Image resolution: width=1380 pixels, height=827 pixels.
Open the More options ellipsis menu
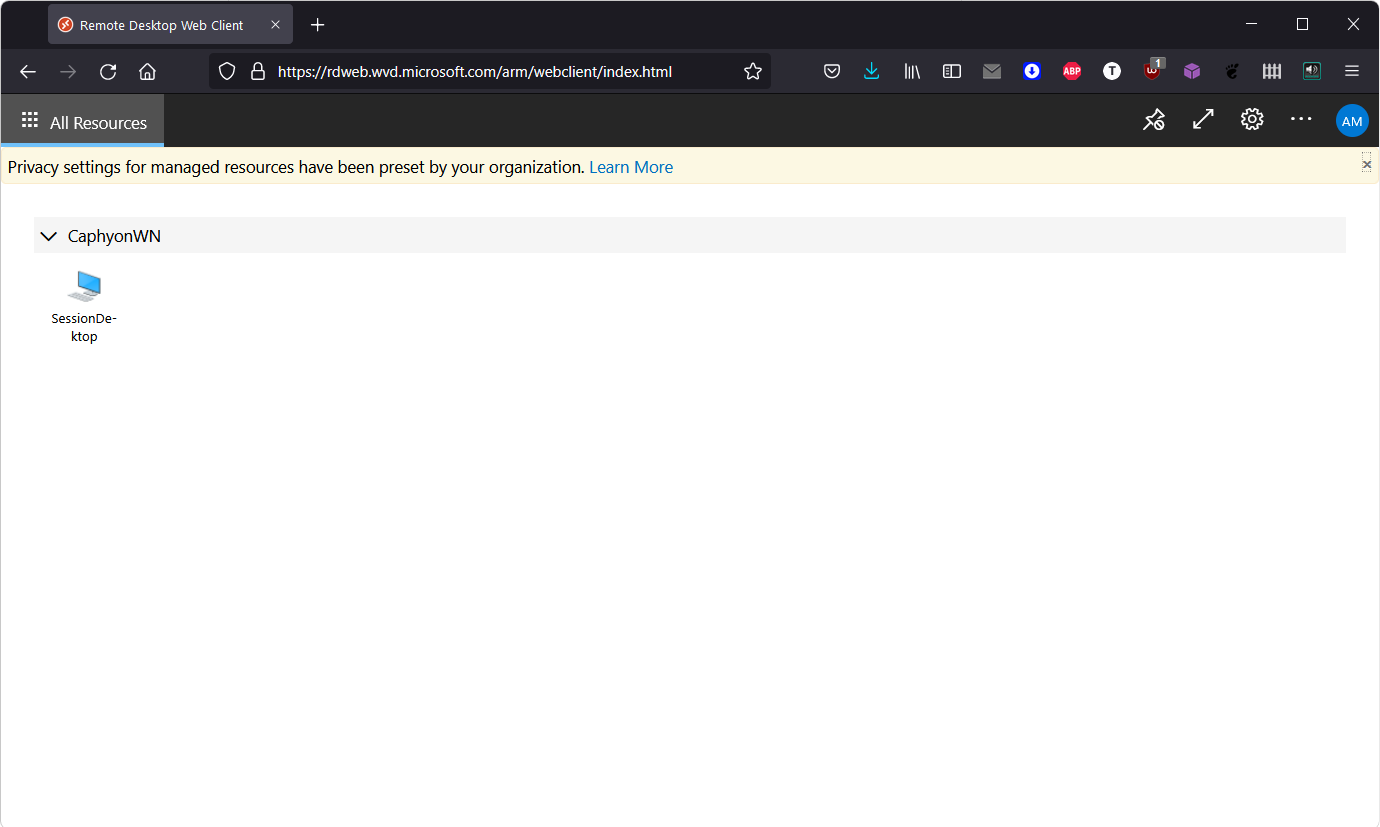(x=1301, y=119)
